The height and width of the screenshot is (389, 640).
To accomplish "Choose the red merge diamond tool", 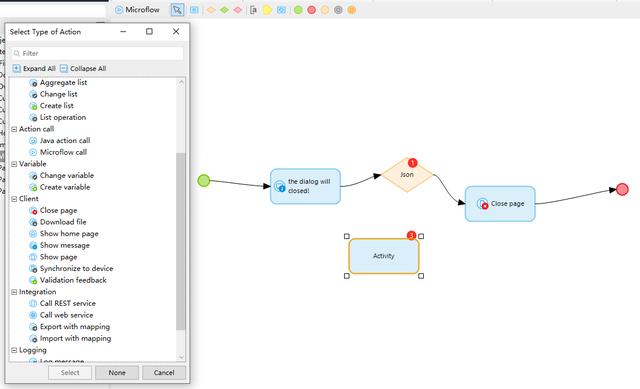I will coord(238,10).
